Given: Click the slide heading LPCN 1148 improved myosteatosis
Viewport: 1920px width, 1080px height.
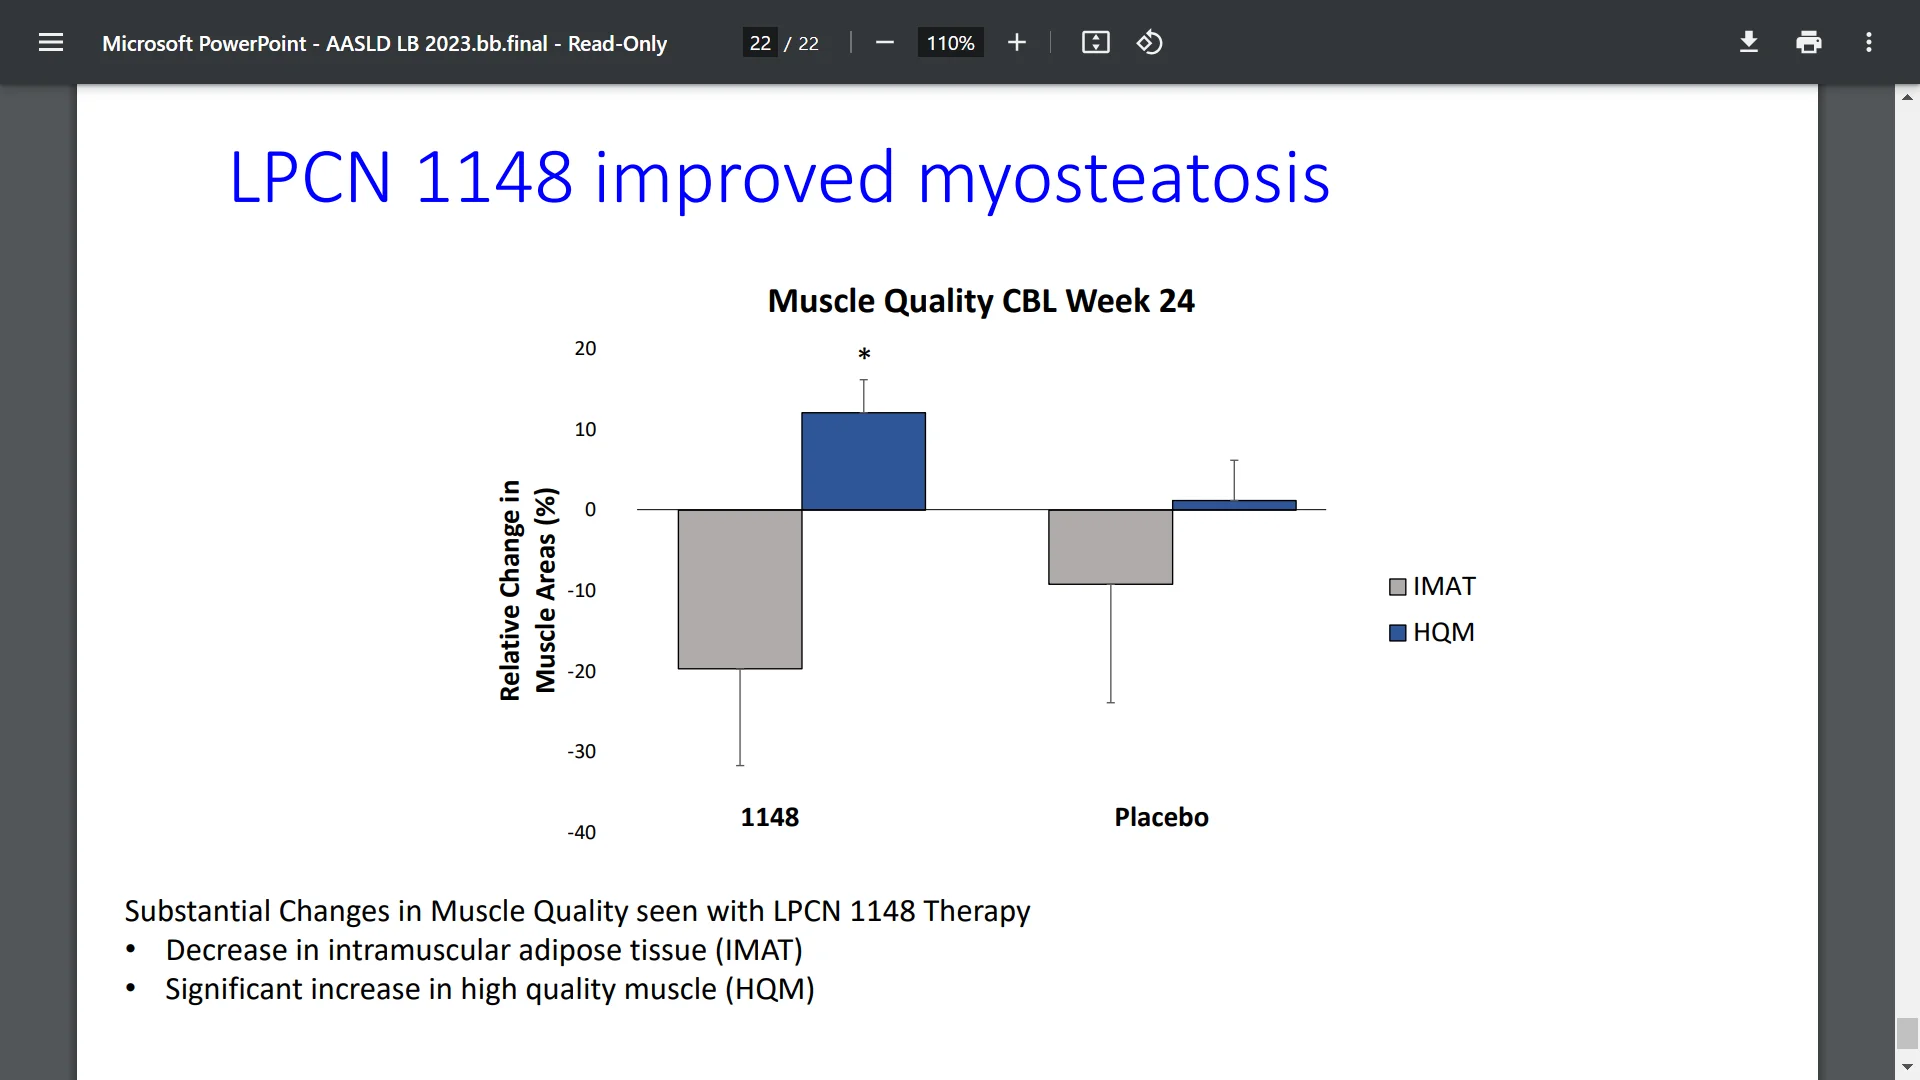Looking at the screenshot, I should click(x=779, y=178).
